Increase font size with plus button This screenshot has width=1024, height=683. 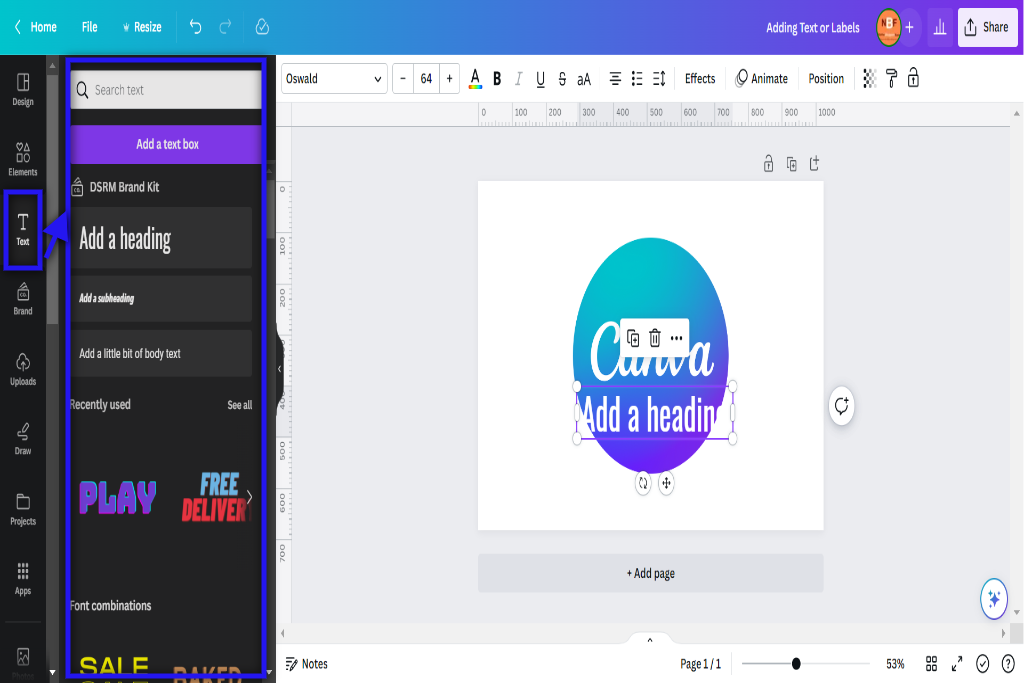[x=449, y=78]
